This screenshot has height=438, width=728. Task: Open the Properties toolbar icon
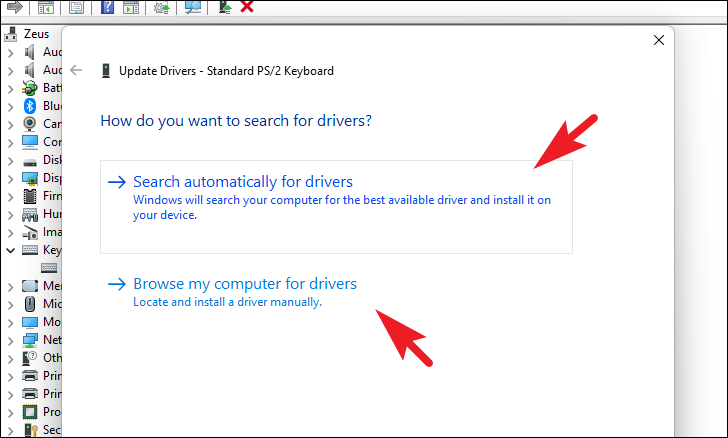pos(76,7)
